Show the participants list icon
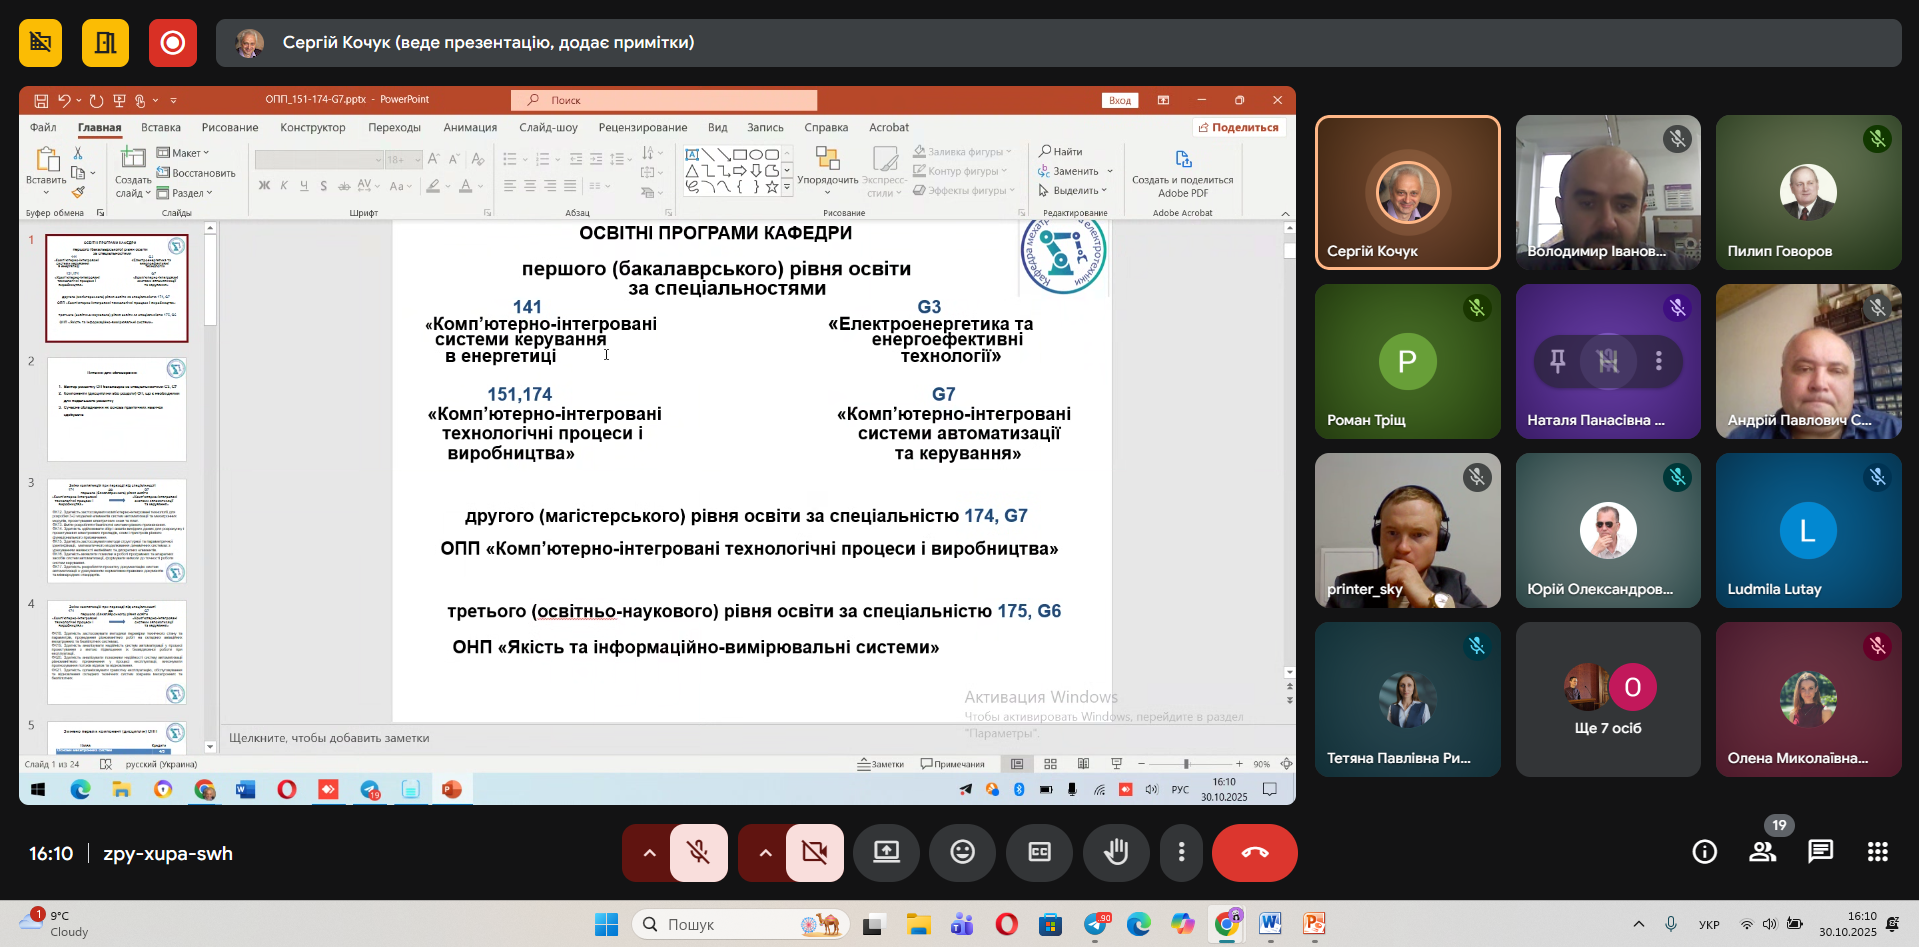 tap(1762, 852)
